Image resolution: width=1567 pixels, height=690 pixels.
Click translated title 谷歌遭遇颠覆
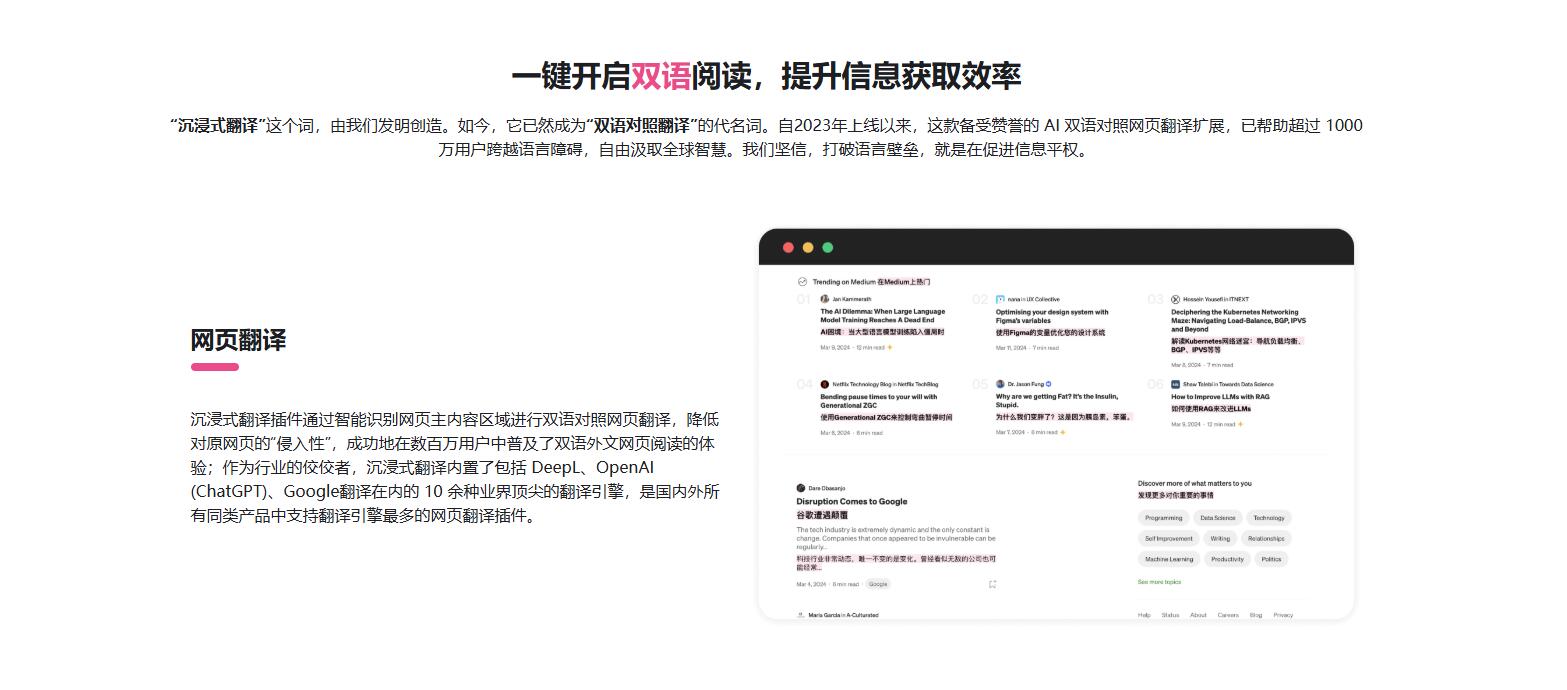pos(822,515)
